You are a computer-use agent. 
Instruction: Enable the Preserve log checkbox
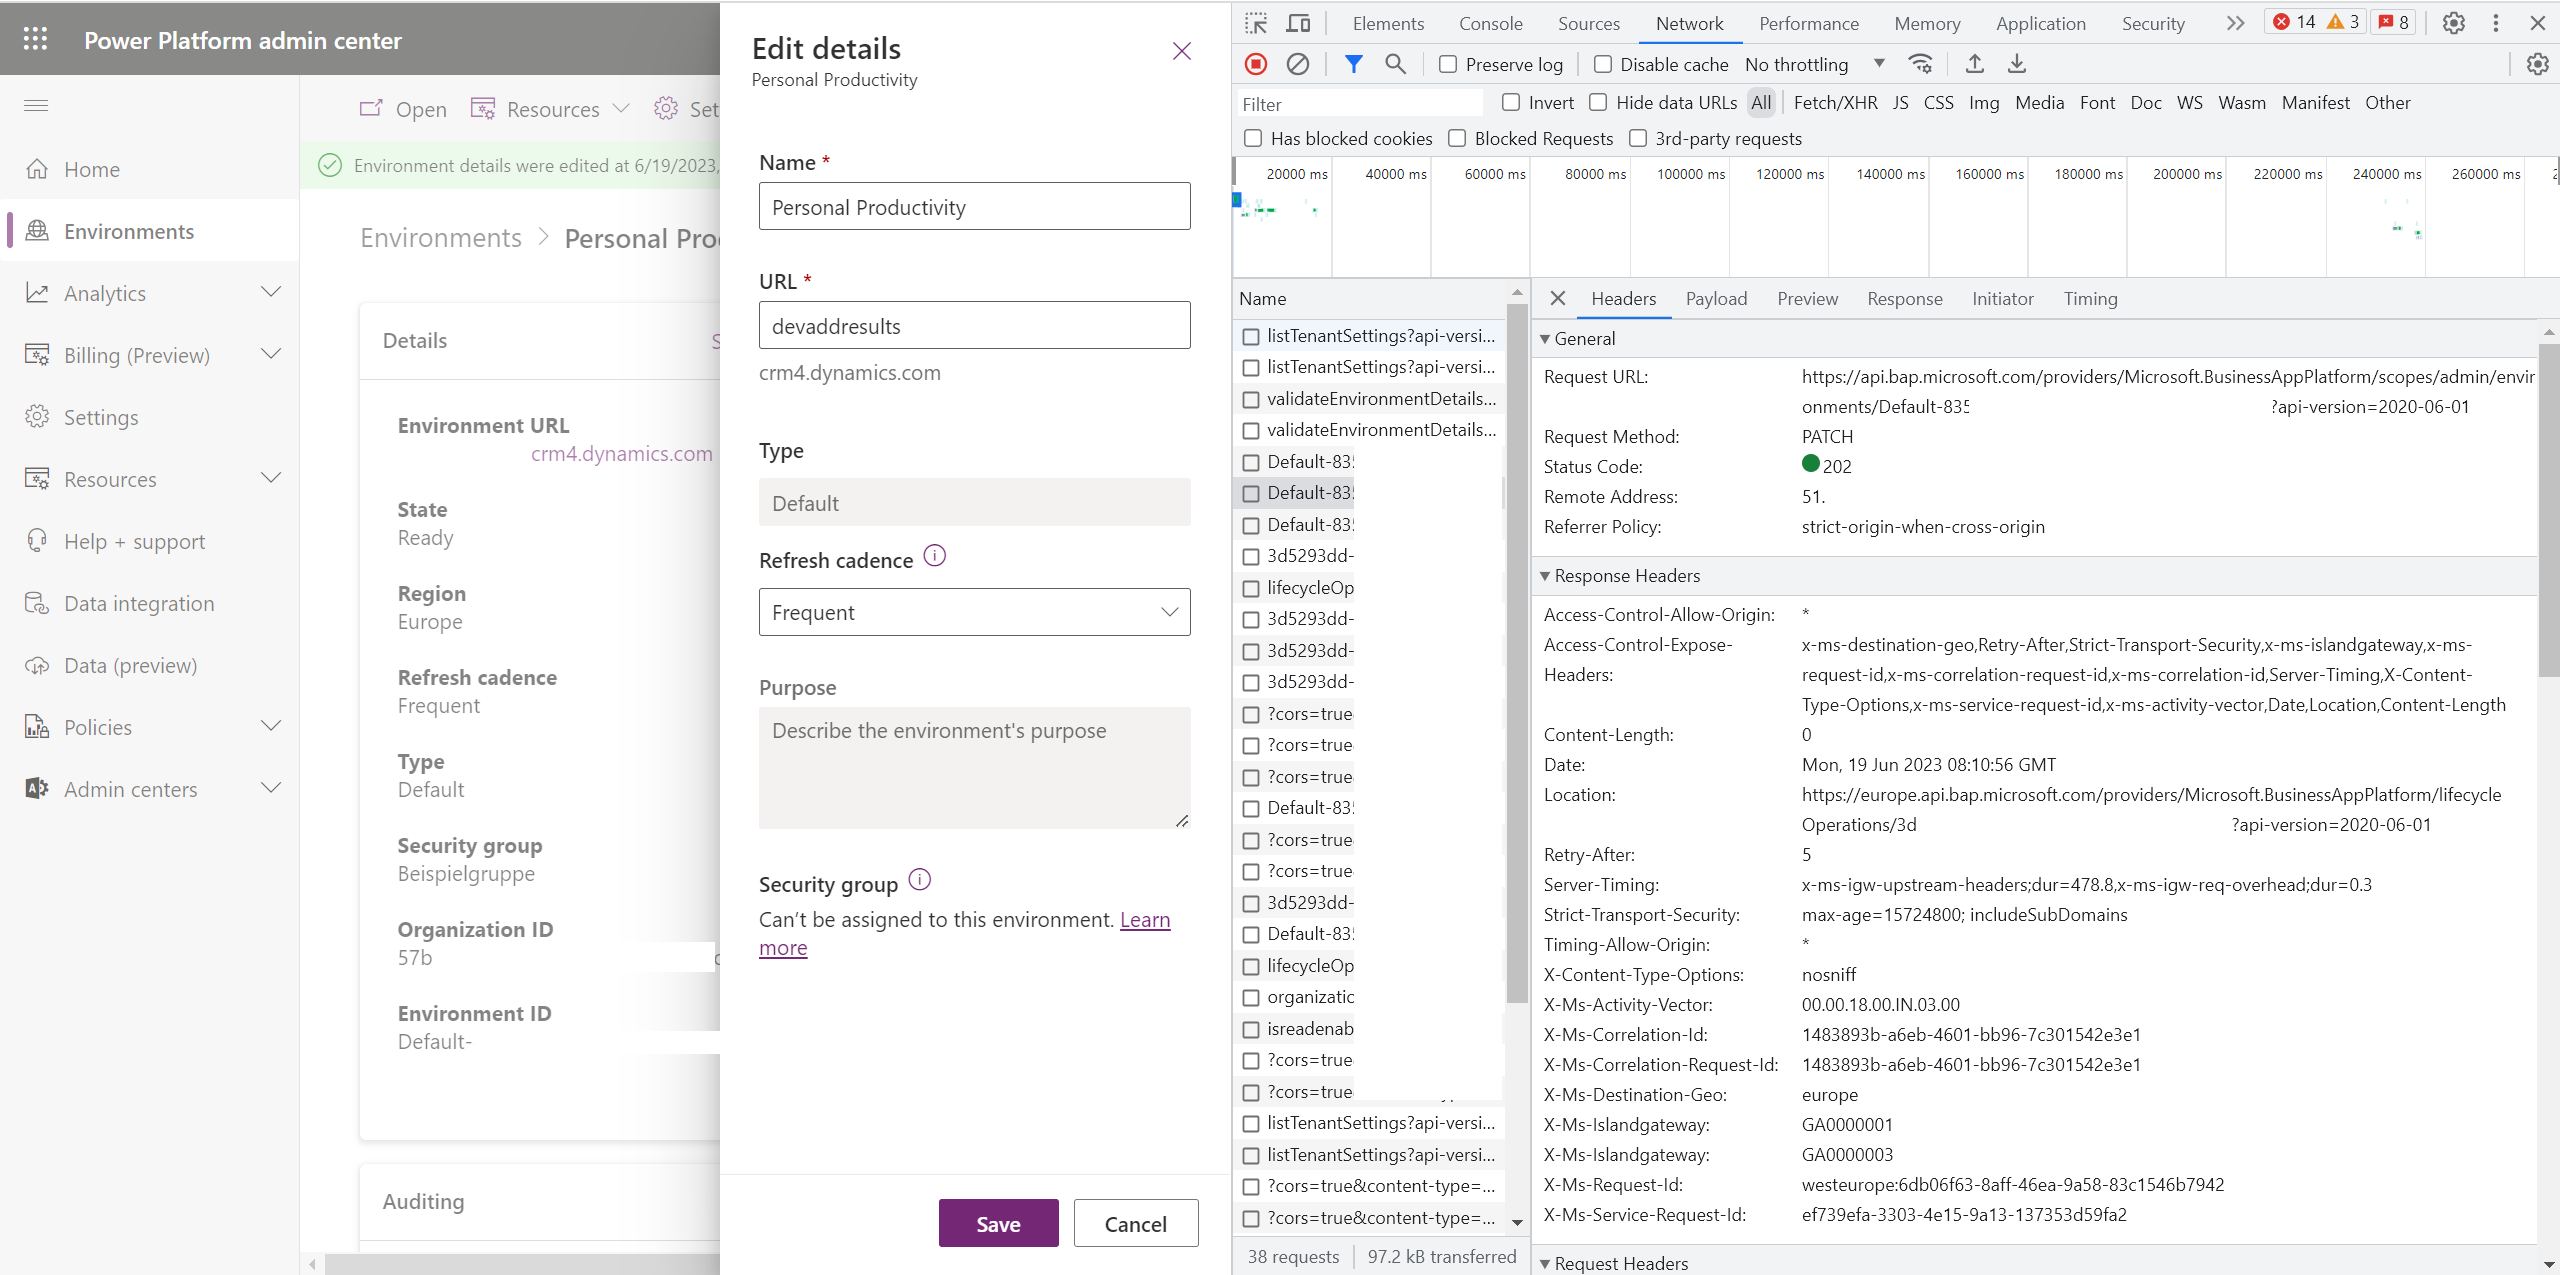pyautogui.click(x=1448, y=64)
